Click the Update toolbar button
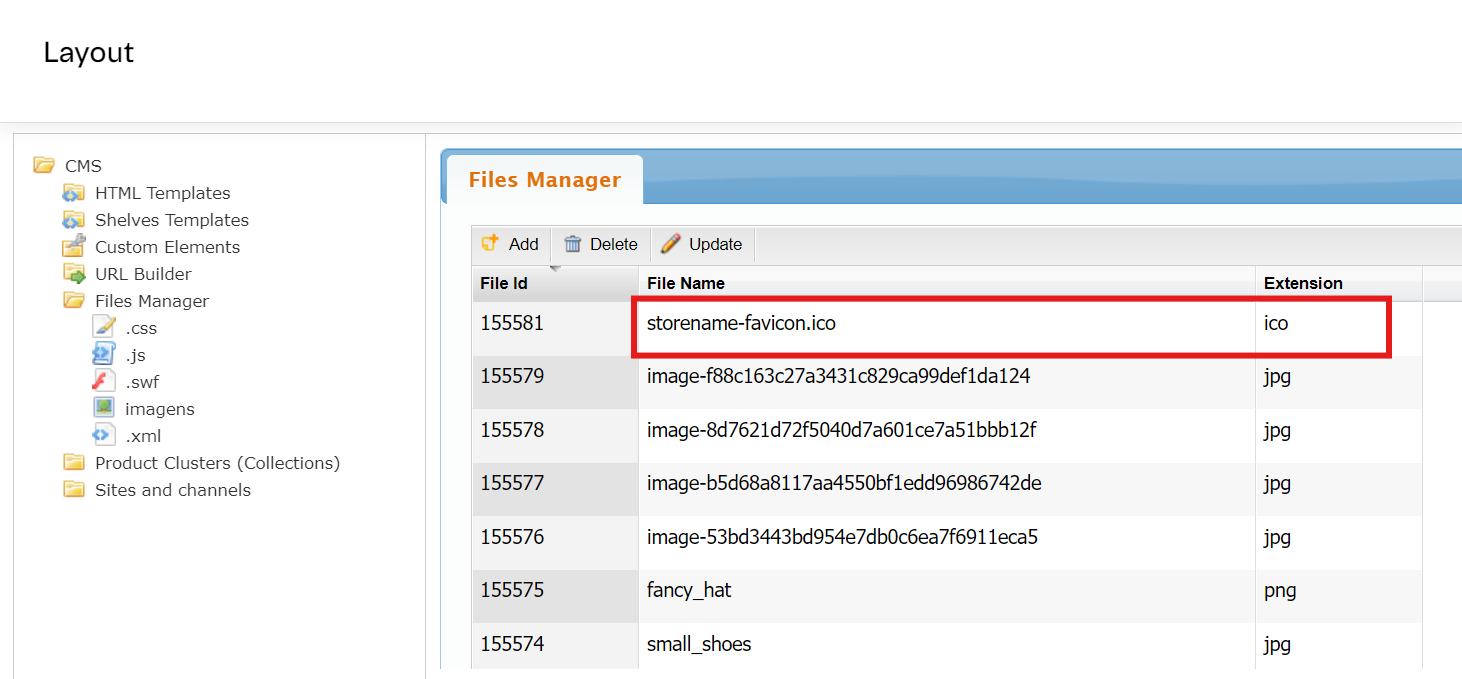The width and height of the screenshot is (1462, 679). click(702, 244)
